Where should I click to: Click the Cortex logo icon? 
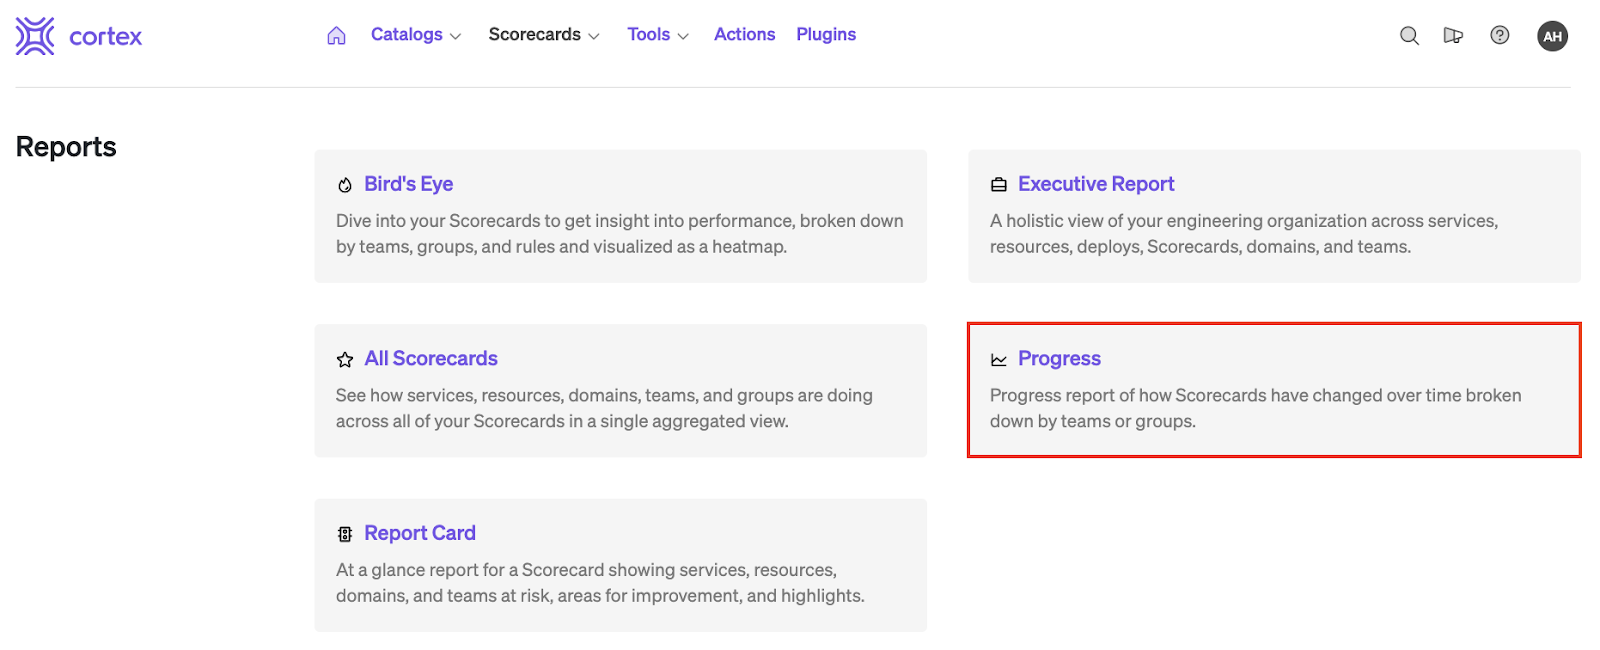(x=35, y=36)
